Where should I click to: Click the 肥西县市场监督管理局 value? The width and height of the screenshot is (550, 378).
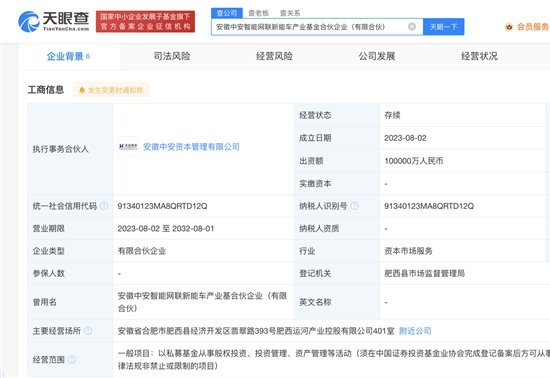[x=424, y=273]
